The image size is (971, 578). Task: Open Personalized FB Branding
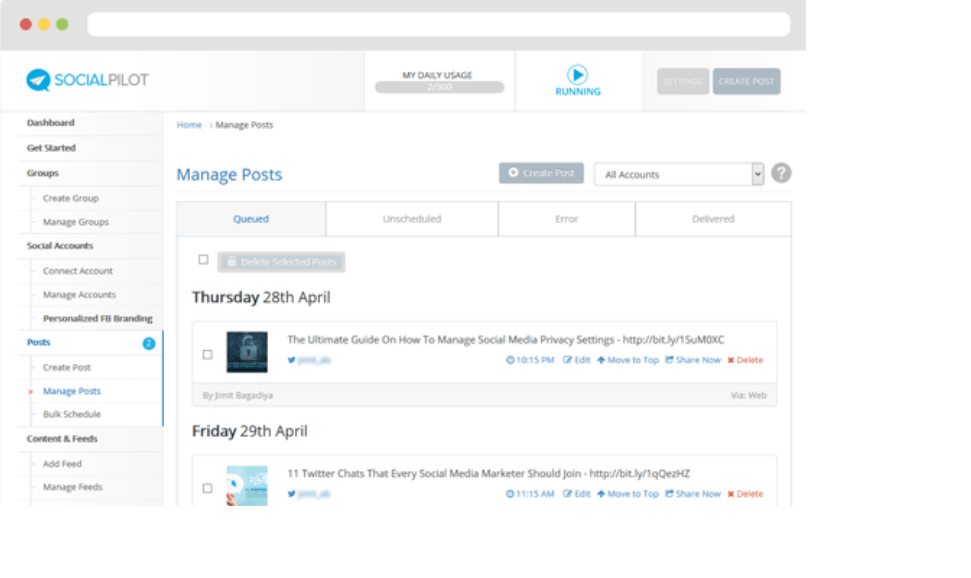97,318
